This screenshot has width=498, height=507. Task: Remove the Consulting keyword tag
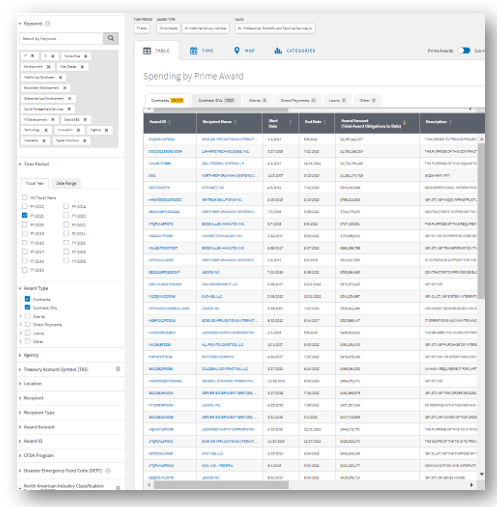click(86, 56)
